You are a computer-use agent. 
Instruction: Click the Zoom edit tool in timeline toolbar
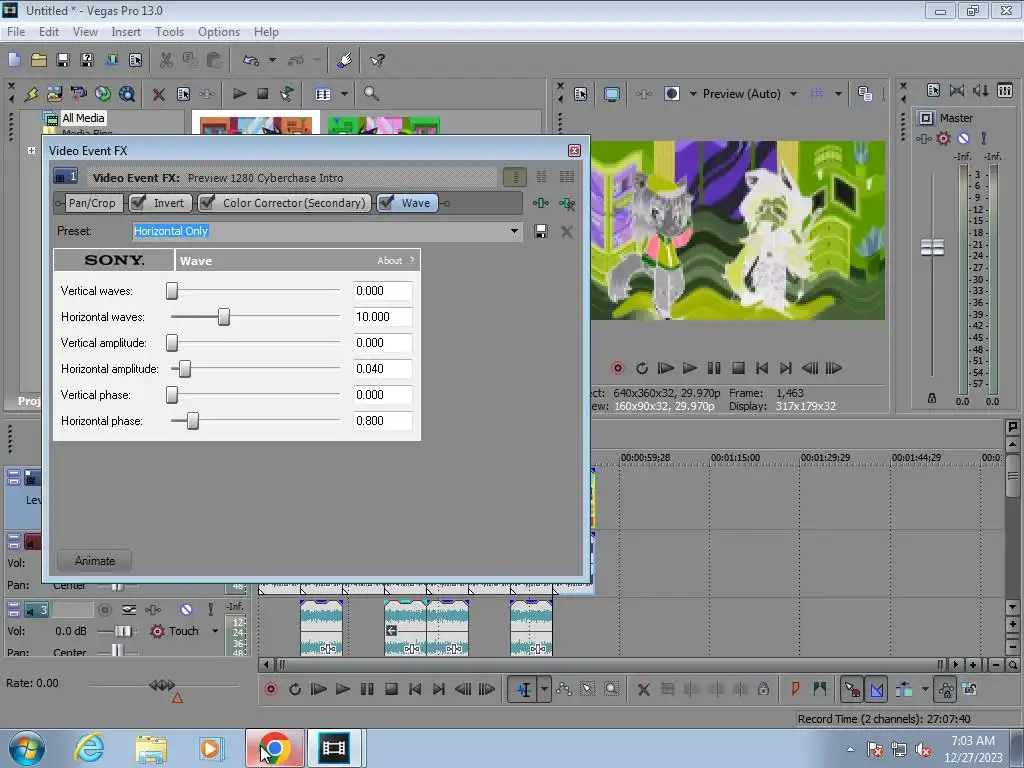(611, 689)
